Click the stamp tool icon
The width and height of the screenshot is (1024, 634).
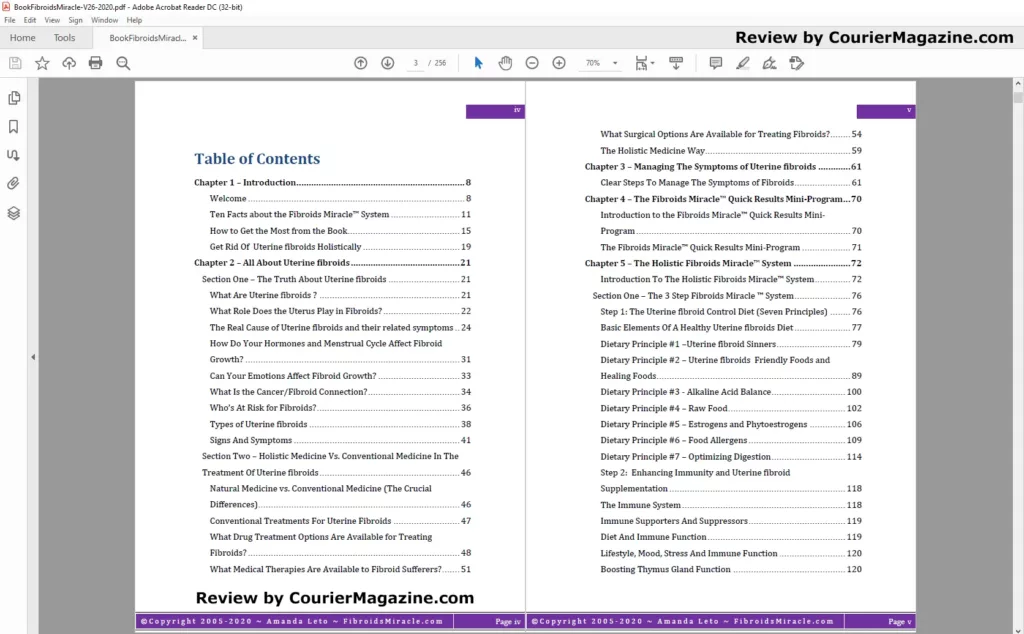796,63
